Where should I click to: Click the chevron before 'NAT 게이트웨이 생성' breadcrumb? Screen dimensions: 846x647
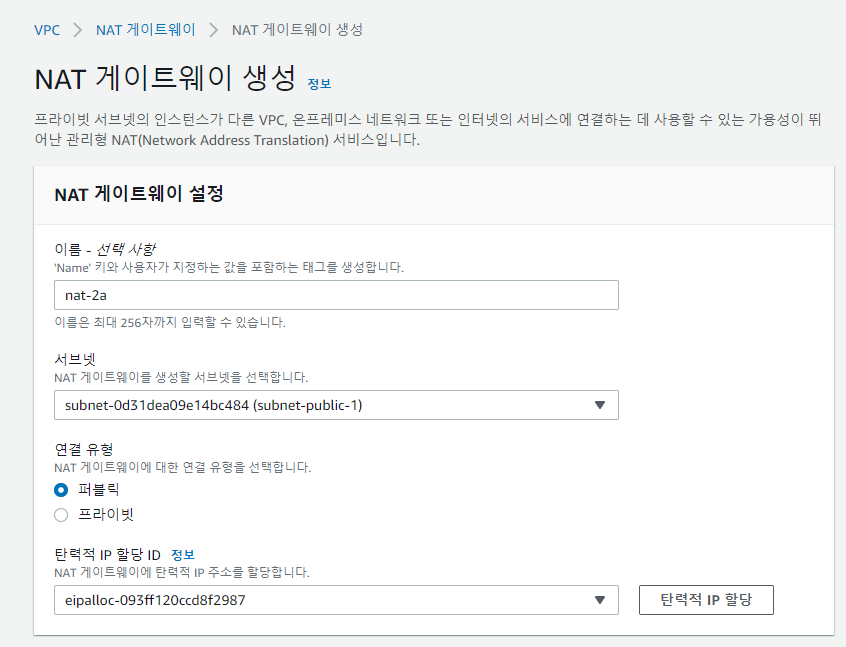[214, 30]
